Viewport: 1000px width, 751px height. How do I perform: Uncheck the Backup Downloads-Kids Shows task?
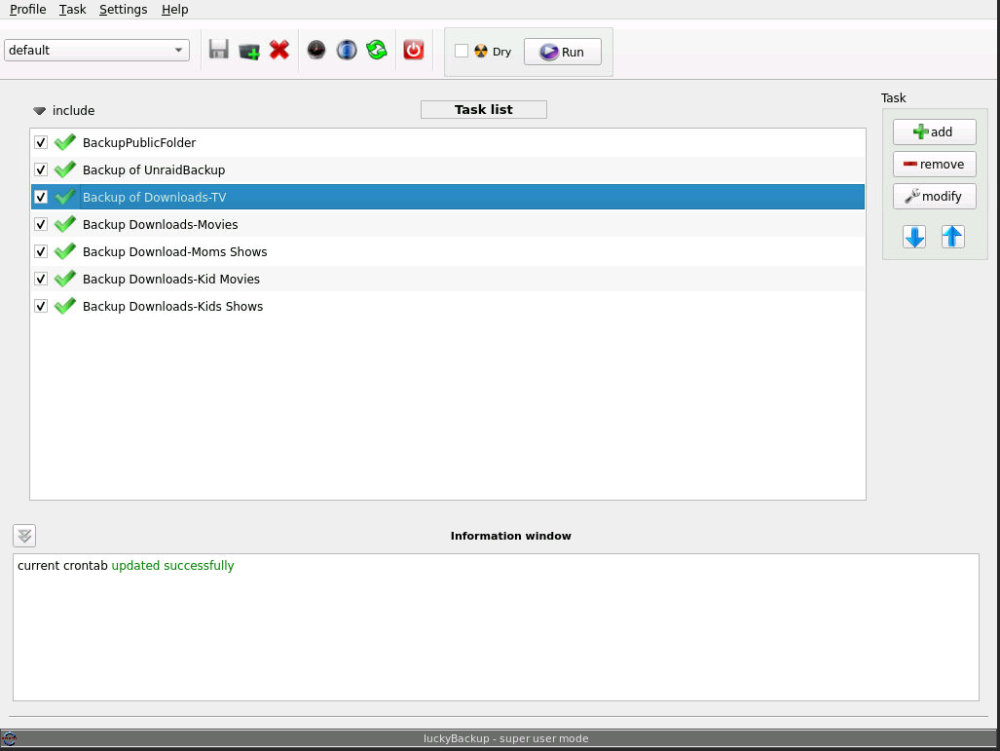pyautogui.click(x=41, y=307)
